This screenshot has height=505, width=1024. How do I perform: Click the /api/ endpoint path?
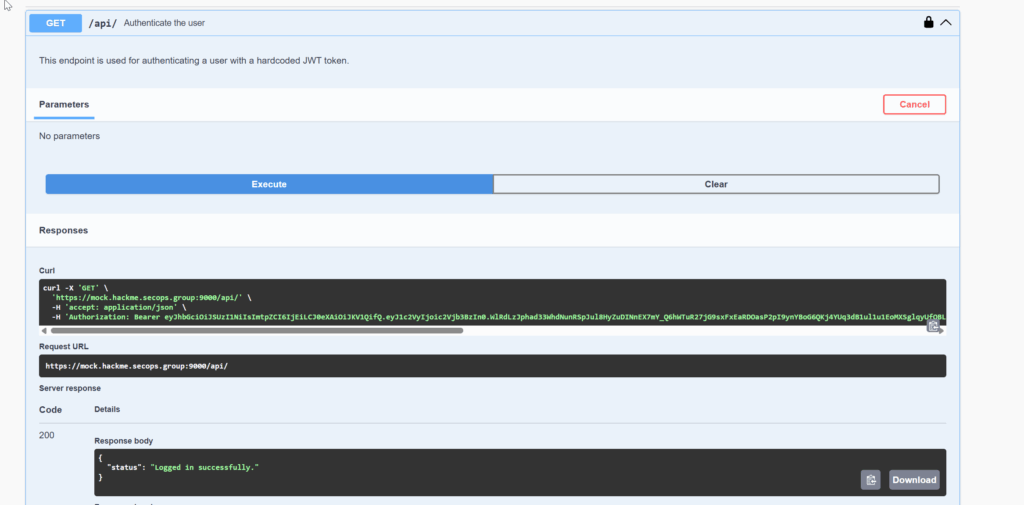pos(103,23)
